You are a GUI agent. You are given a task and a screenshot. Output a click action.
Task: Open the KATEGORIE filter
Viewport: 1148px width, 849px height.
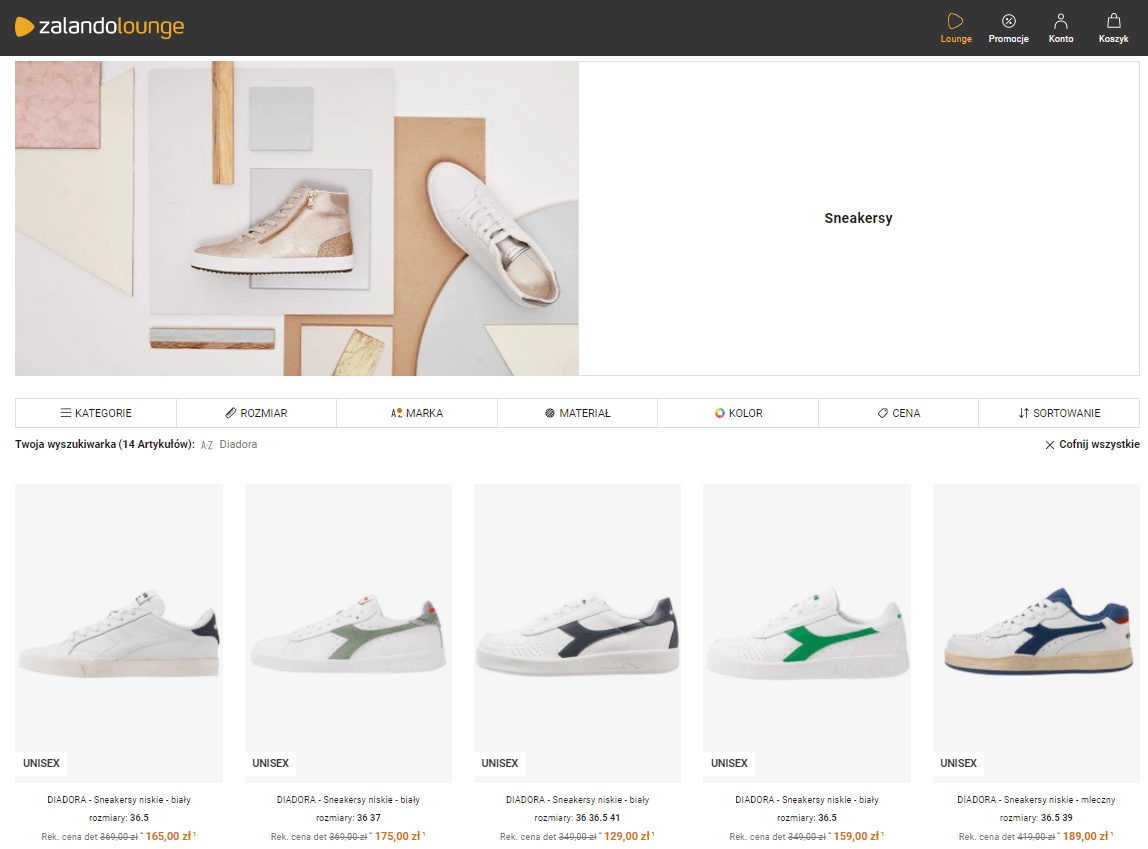[x=96, y=412]
